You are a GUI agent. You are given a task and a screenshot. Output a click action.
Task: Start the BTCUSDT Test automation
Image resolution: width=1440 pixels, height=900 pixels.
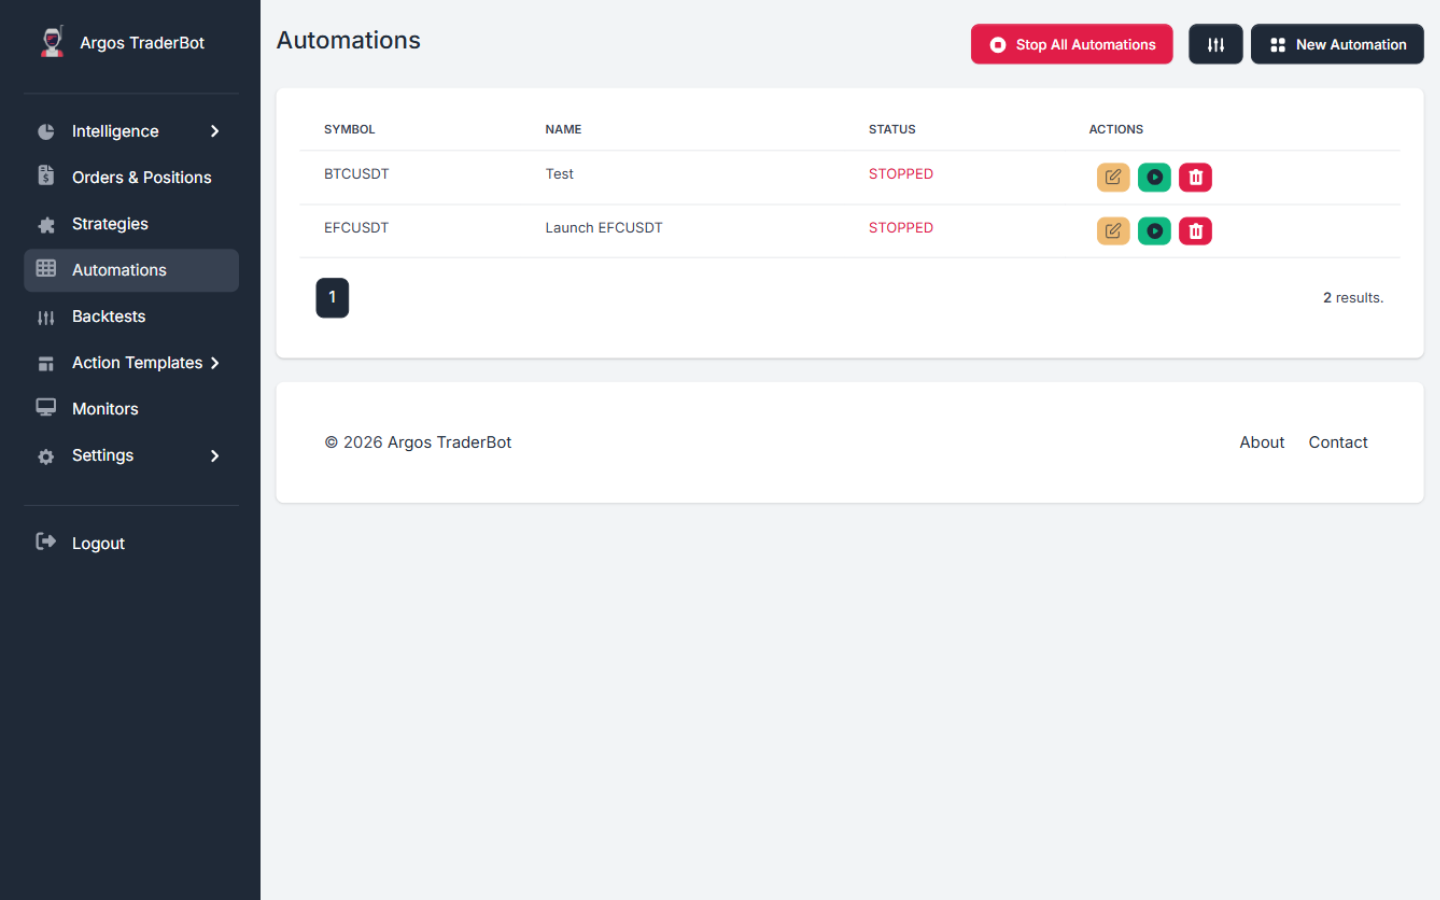[x=1154, y=177]
